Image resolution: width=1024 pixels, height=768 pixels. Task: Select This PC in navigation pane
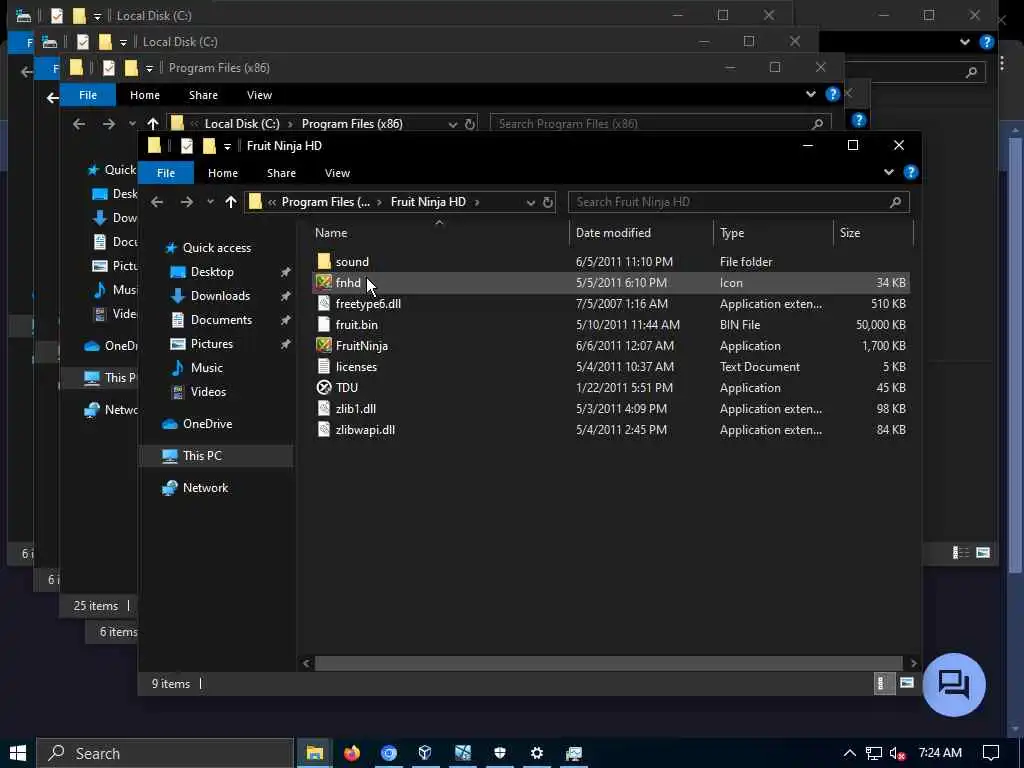[x=202, y=456]
